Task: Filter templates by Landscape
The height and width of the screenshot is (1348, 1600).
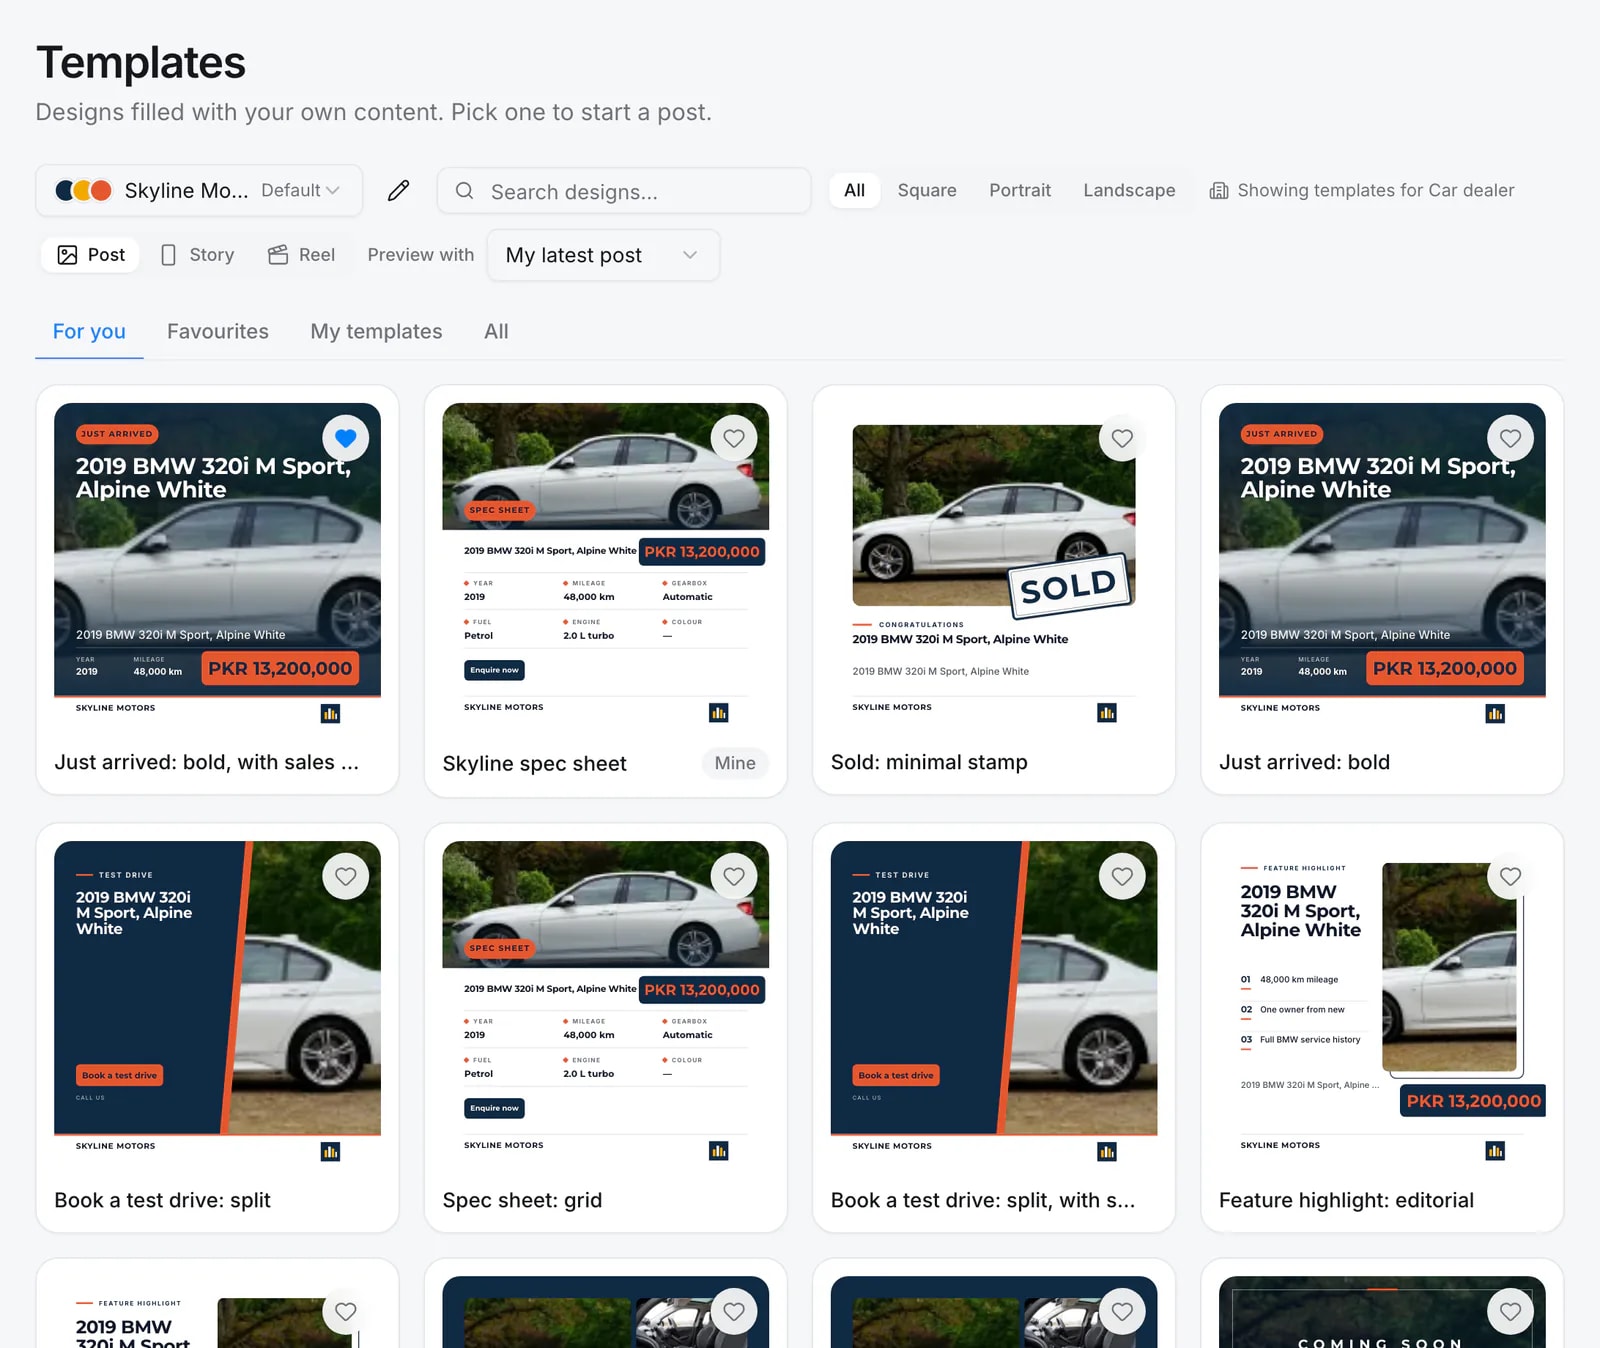Action: click(x=1129, y=190)
